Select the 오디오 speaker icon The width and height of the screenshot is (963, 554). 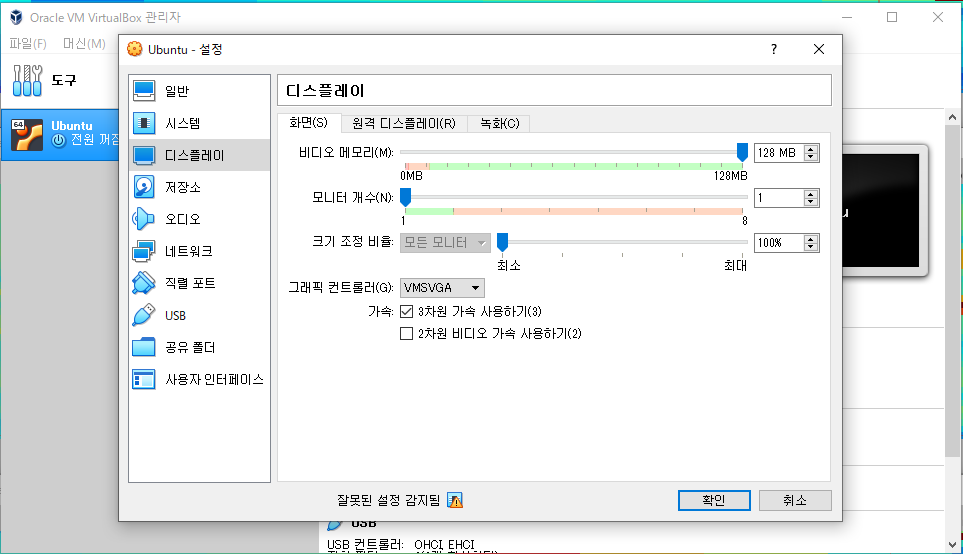tap(144, 219)
